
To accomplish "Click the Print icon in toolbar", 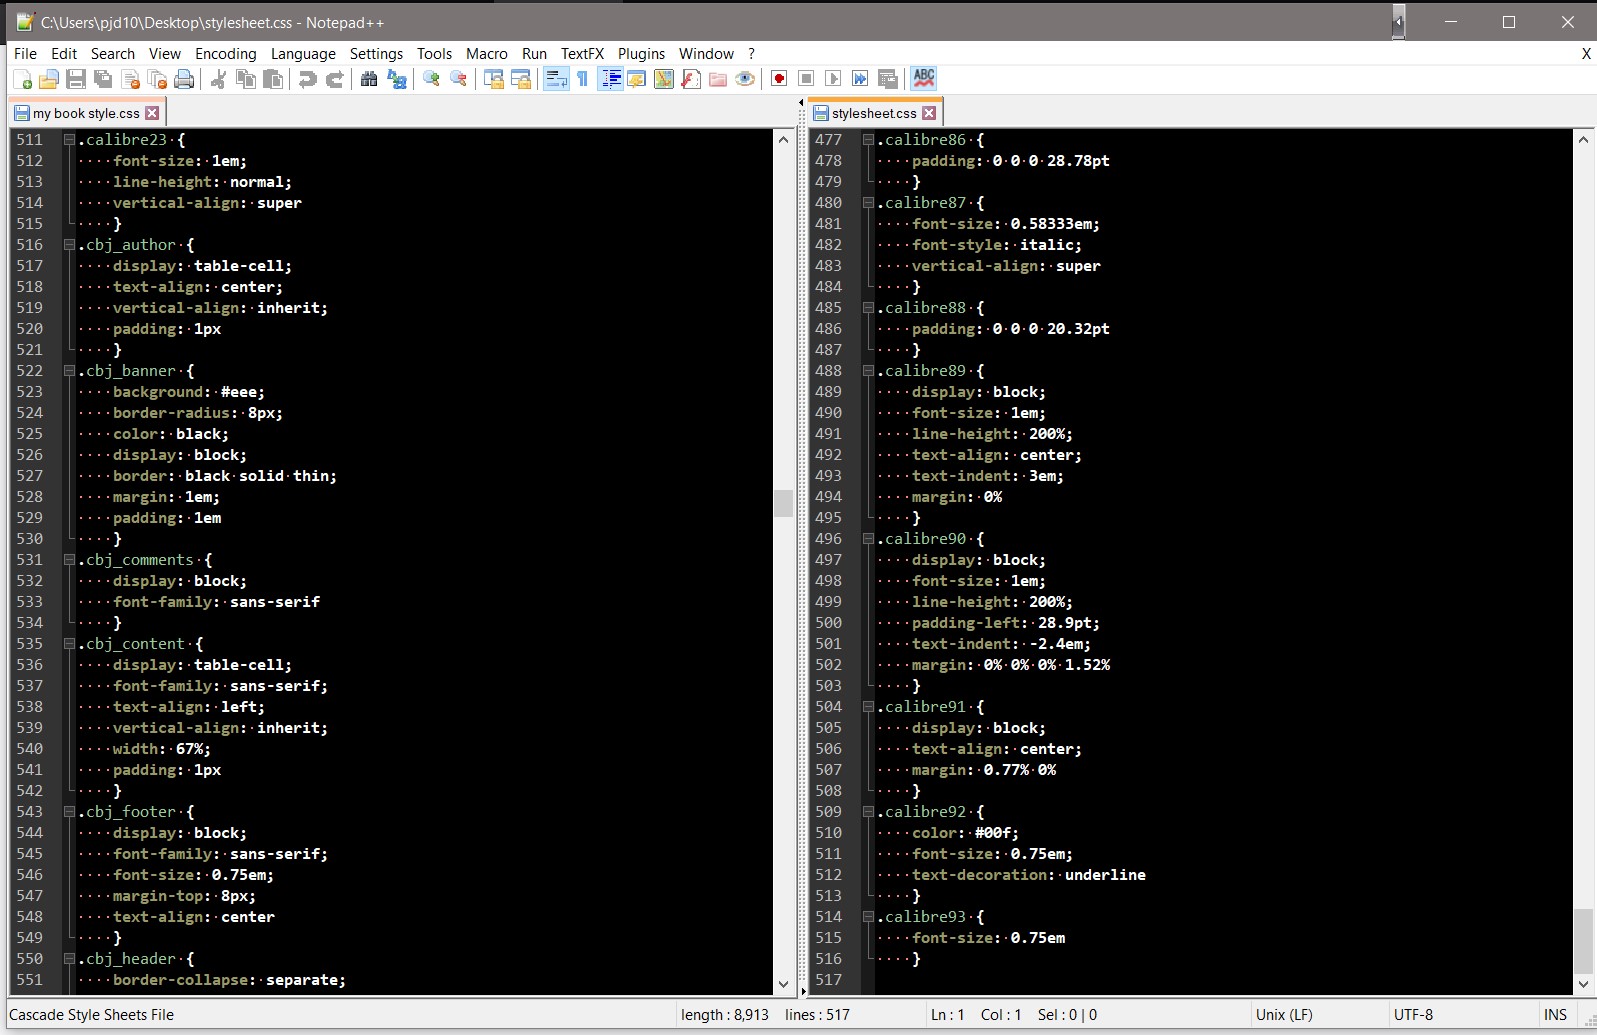I will [x=184, y=79].
